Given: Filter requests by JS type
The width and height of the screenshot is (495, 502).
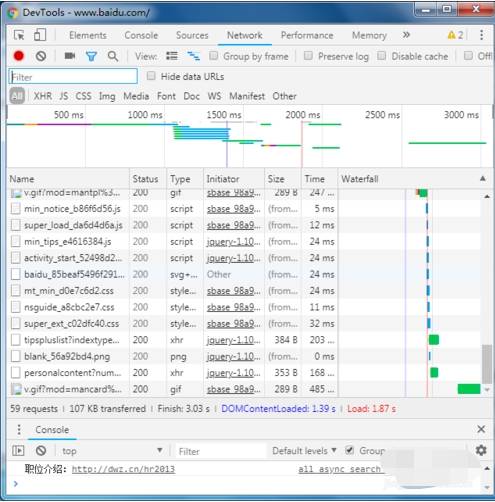Looking at the screenshot, I should (x=64, y=96).
